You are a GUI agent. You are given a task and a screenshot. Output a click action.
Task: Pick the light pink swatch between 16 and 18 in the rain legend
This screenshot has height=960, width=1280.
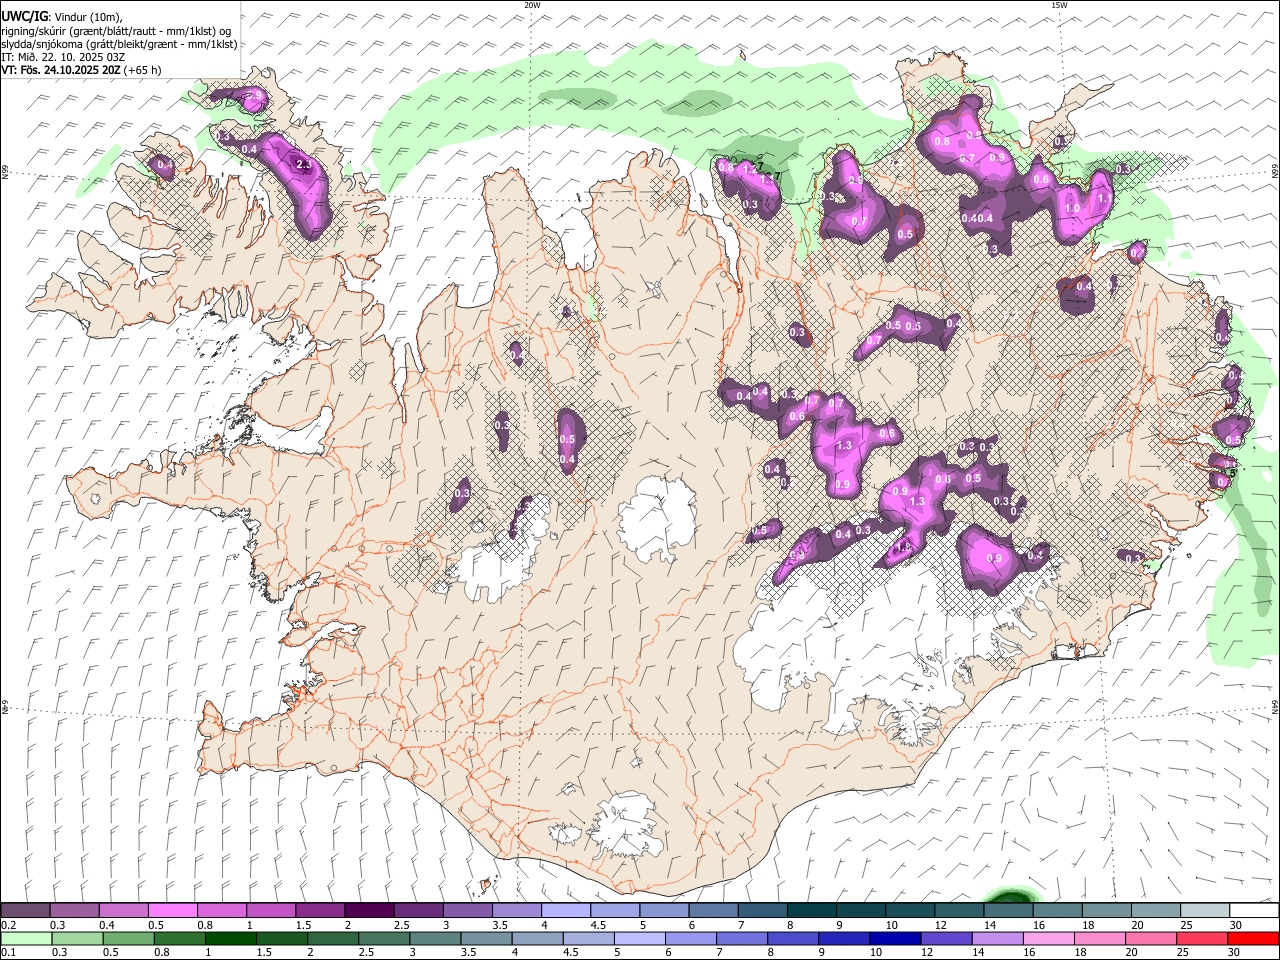1048,939
